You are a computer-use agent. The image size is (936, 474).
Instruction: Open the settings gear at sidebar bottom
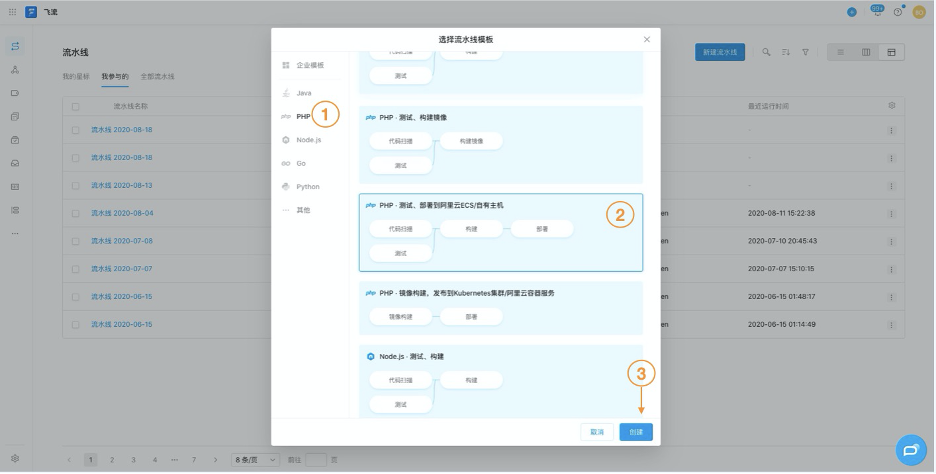click(15, 458)
